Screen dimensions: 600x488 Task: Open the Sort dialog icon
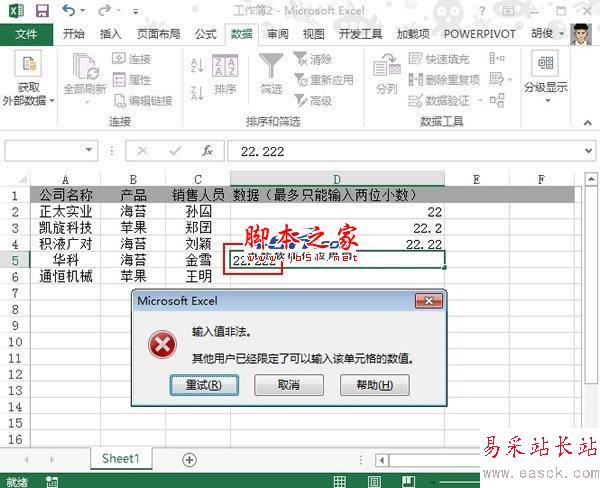[x=225, y=66]
